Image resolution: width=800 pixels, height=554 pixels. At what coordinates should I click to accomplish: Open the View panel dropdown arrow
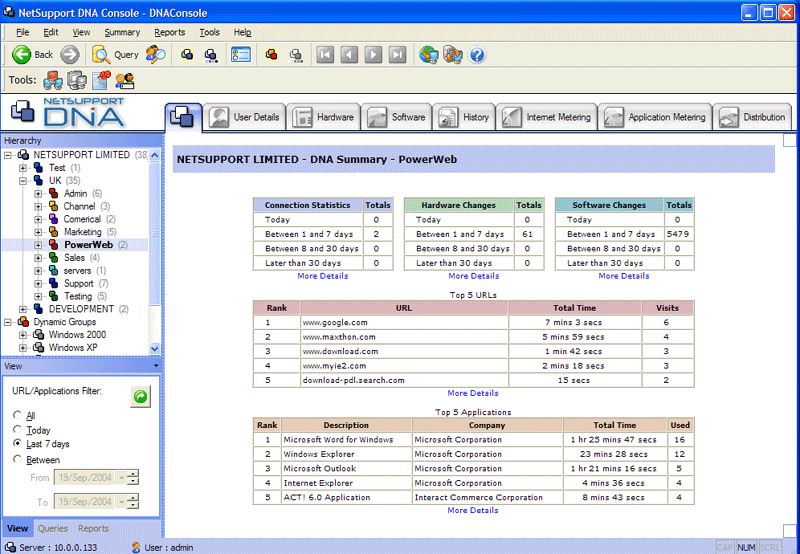click(x=156, y=366)
